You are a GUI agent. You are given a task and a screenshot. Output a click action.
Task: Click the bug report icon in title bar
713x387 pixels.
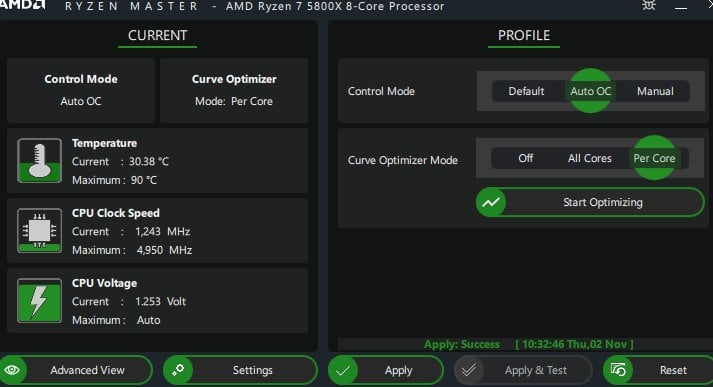click(649, 5)
